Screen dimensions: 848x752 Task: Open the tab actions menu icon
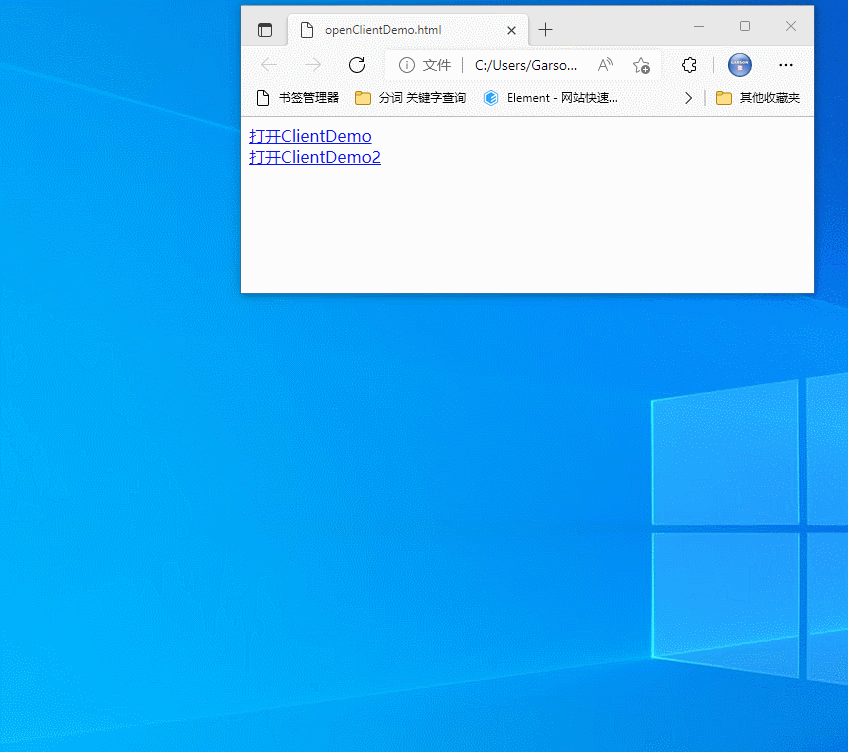(265, 30)
